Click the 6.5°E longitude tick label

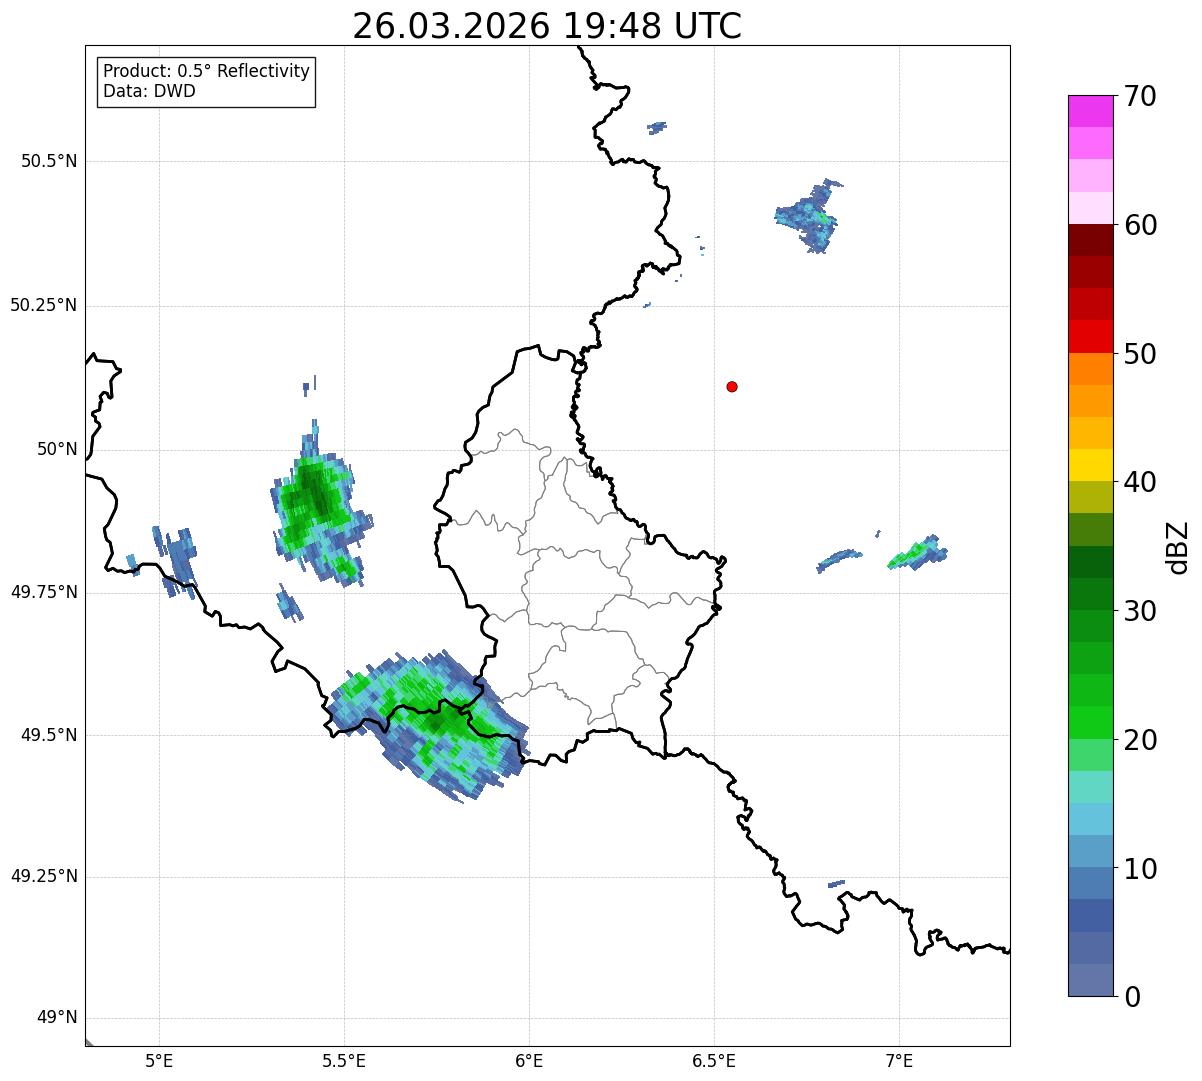click(x=714, y=1060)
